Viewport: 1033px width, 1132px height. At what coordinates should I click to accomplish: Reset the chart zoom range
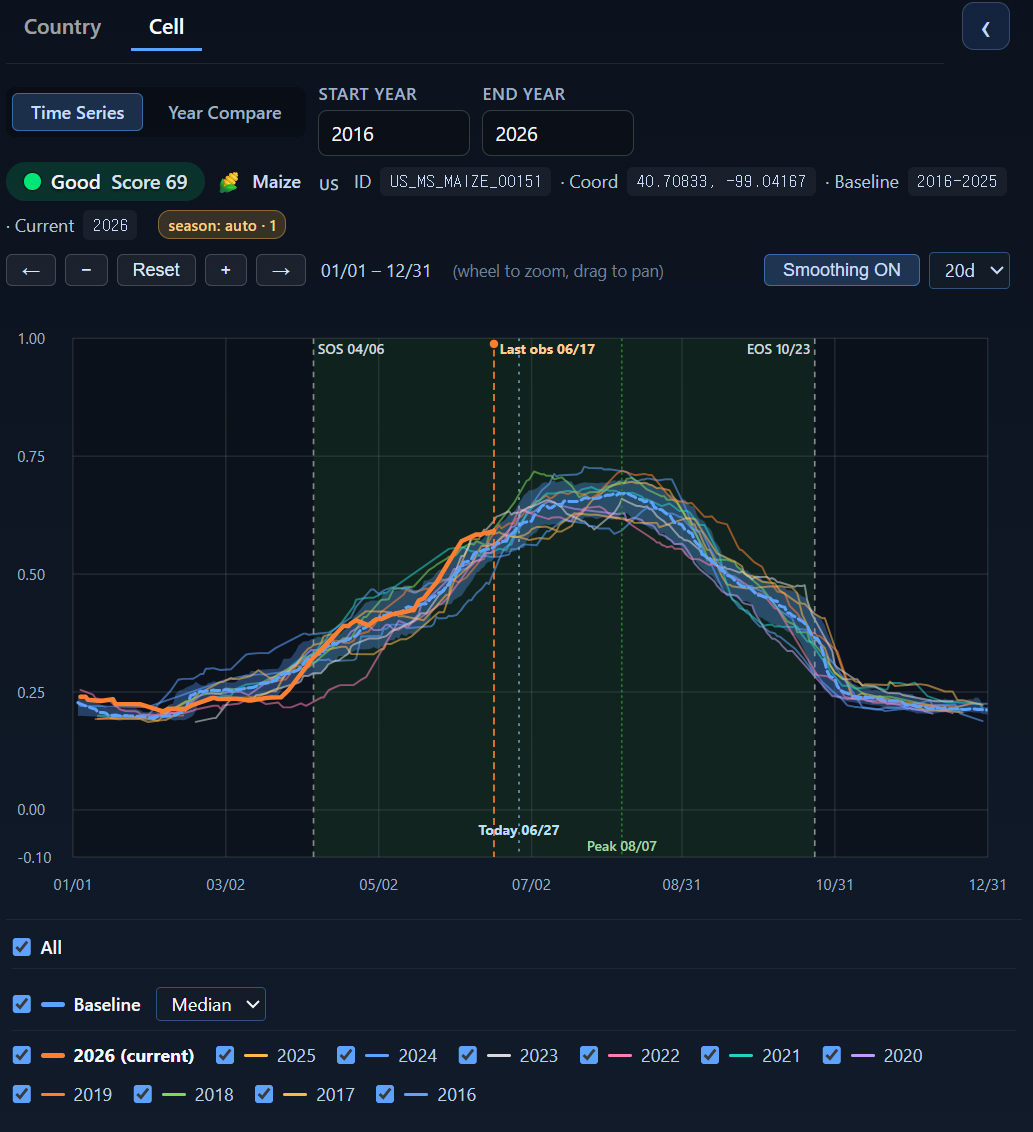(x=156, y=270)
